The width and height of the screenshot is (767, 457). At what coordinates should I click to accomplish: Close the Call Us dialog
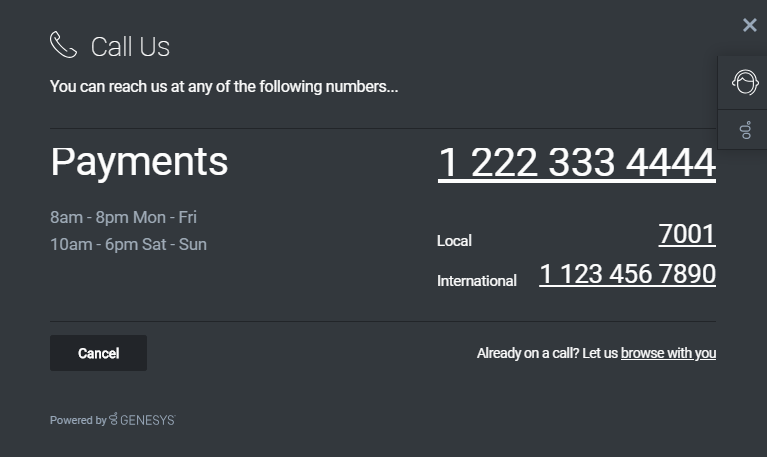coord(750,25)
